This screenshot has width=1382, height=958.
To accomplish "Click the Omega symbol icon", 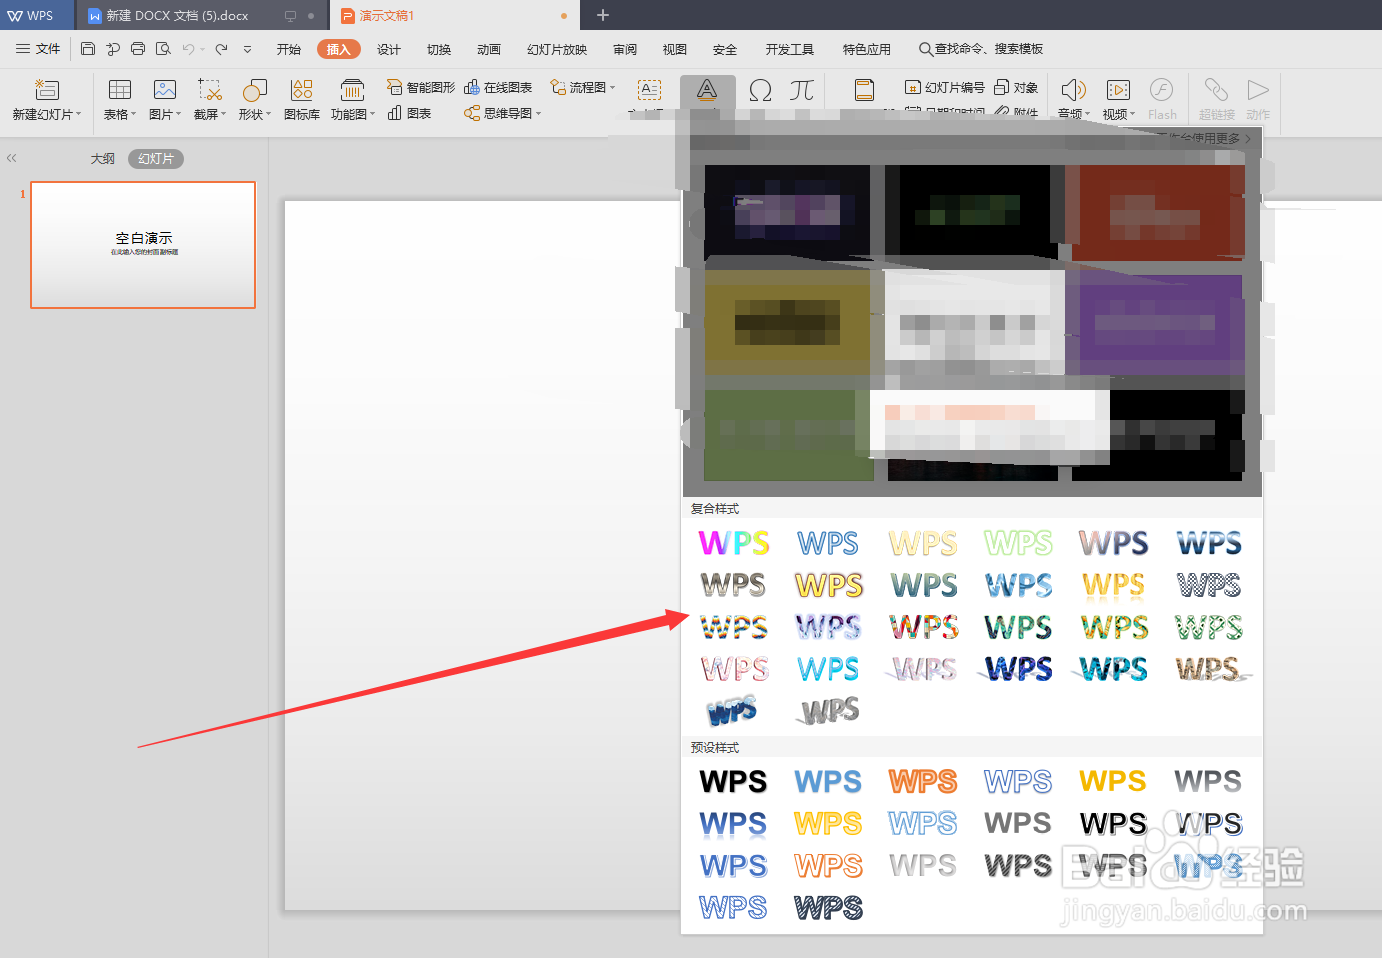I will [x=760, y=90].
